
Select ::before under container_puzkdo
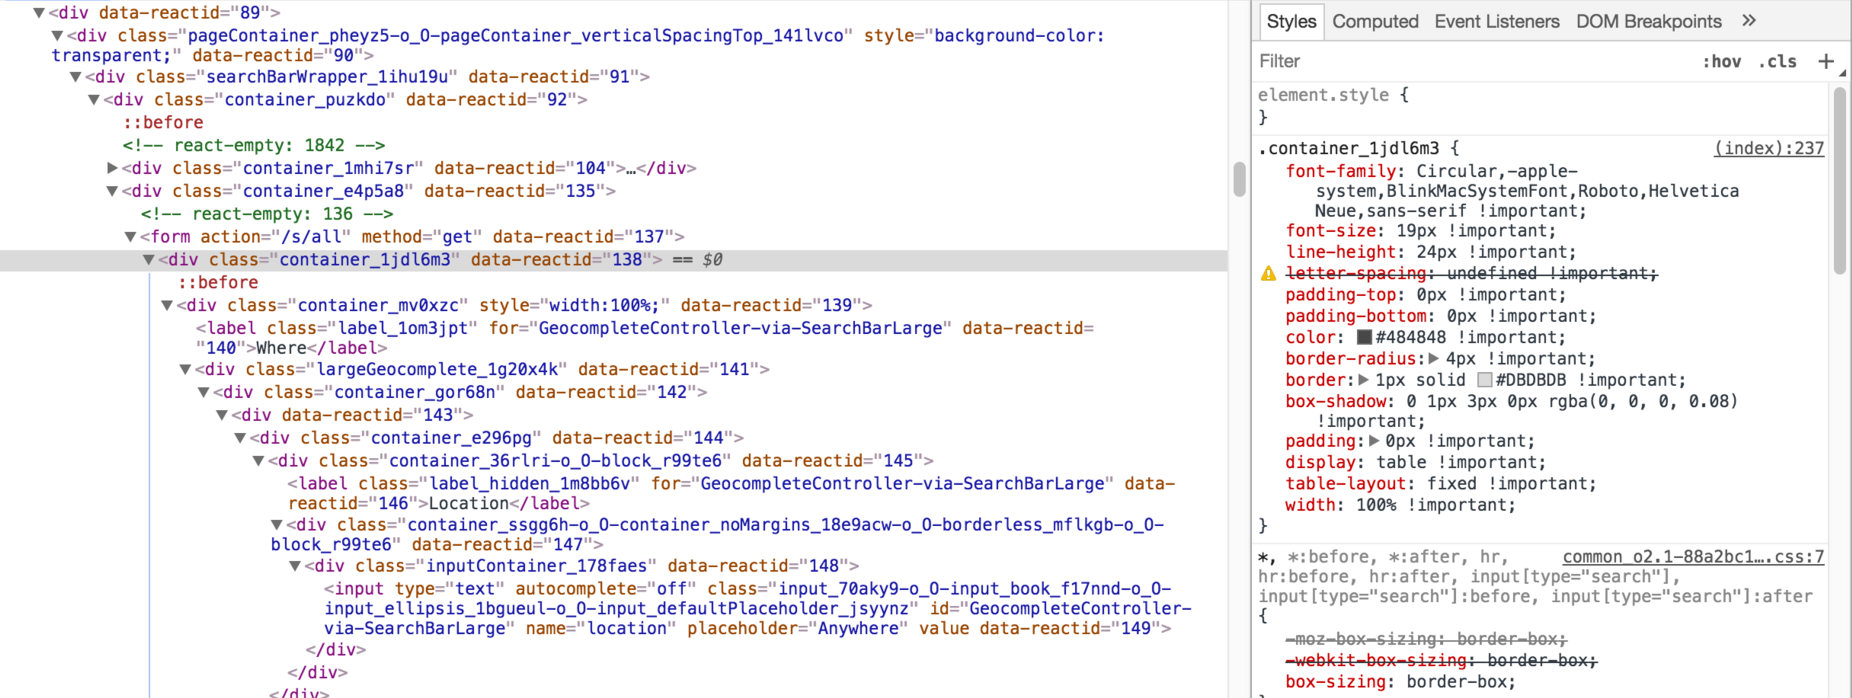click(163, 122)
